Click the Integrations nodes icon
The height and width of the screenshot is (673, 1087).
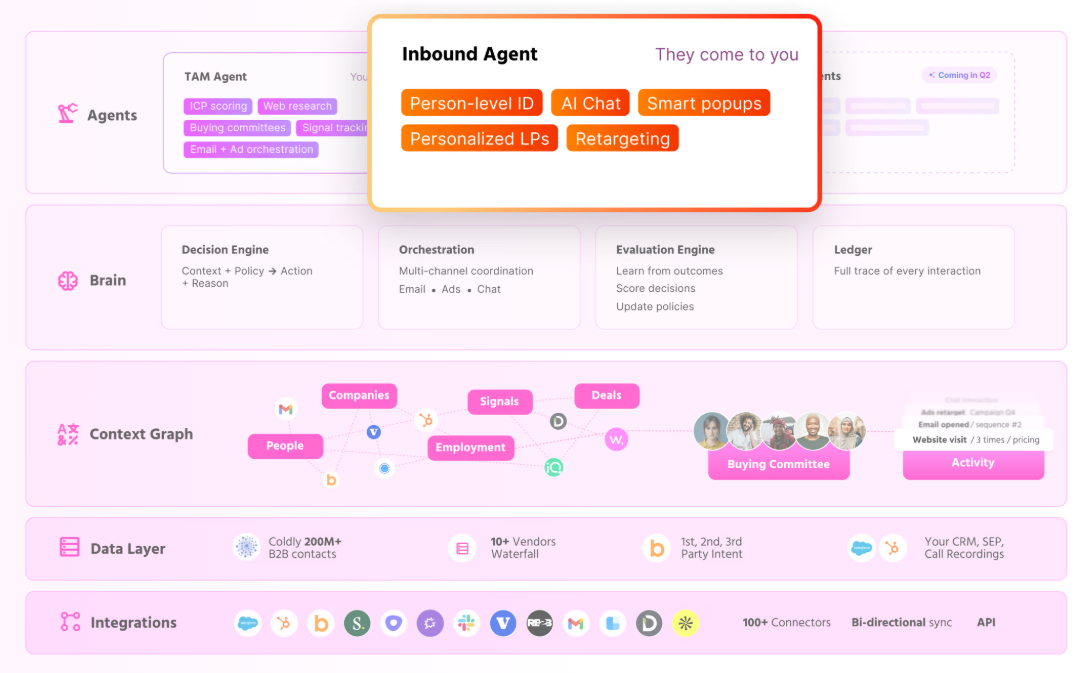[70, 622]
